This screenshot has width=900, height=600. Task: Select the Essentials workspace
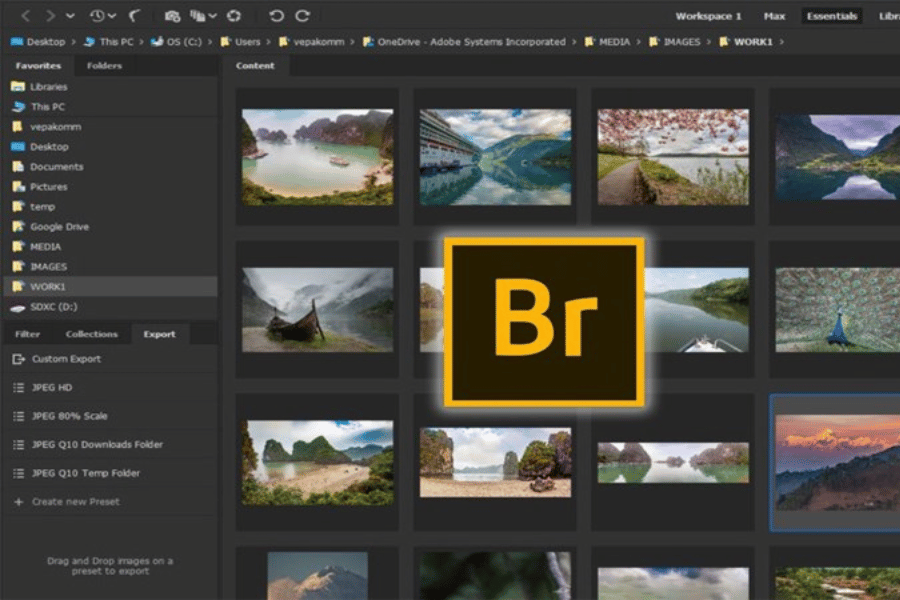pos(830,16)
